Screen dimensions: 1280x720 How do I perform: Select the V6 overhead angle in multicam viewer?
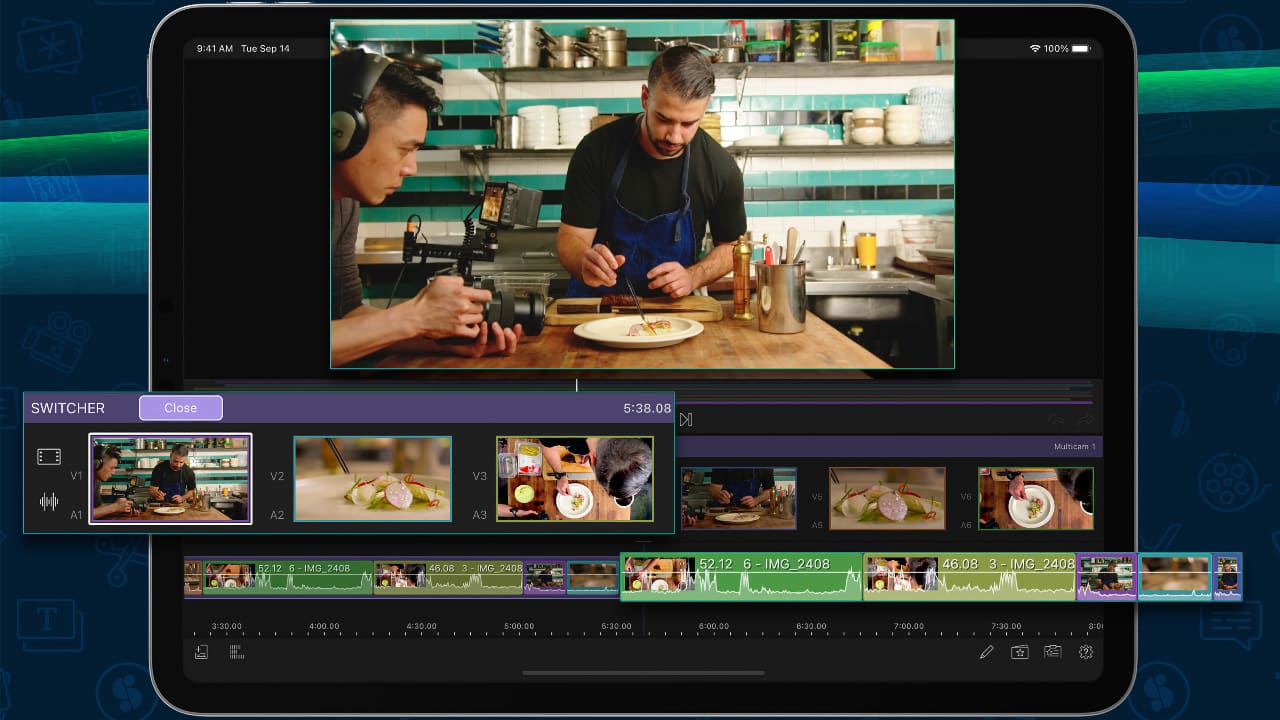click(1035, 498)
